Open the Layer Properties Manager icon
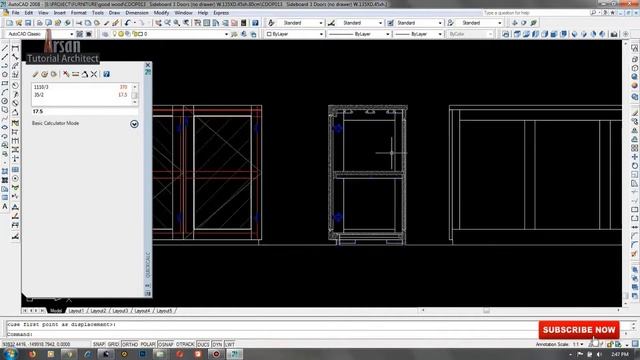Screen dimensions: 640x360 (x=105, y=34)
